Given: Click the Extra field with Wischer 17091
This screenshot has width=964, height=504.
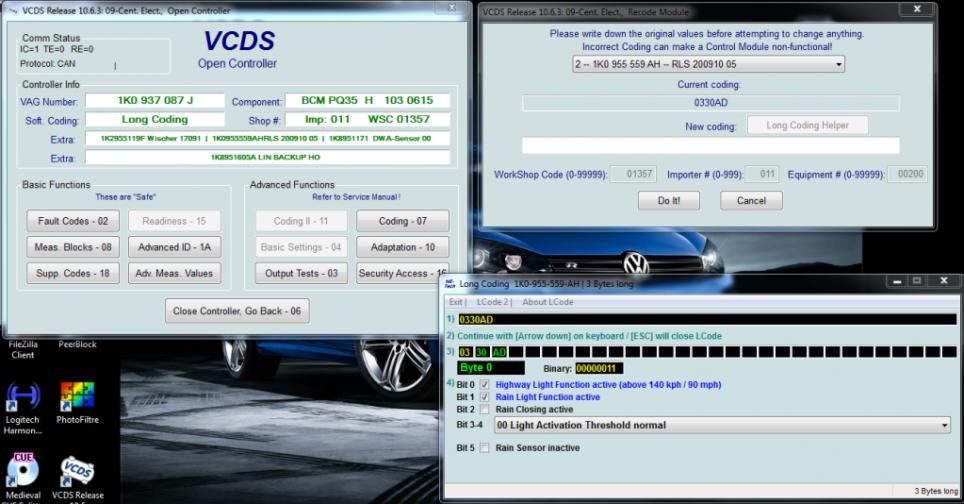Looking at the screenshot, I should point(267,138).
